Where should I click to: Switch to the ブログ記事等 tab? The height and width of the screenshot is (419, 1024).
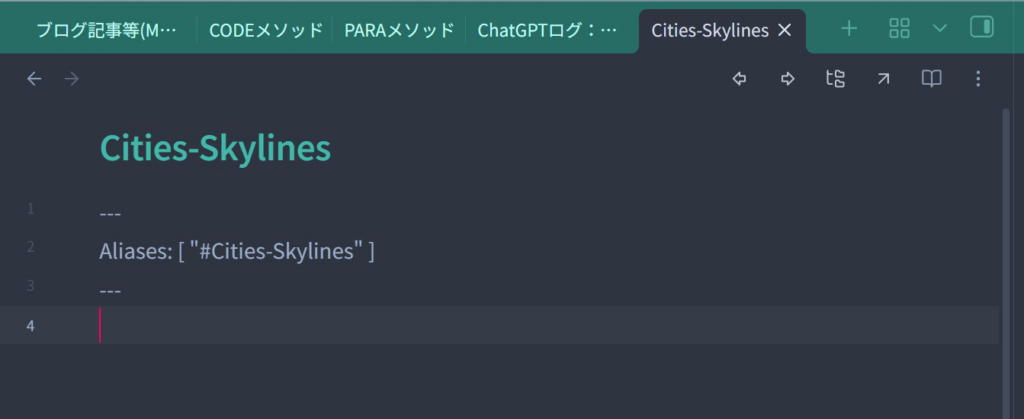[106, 30]
